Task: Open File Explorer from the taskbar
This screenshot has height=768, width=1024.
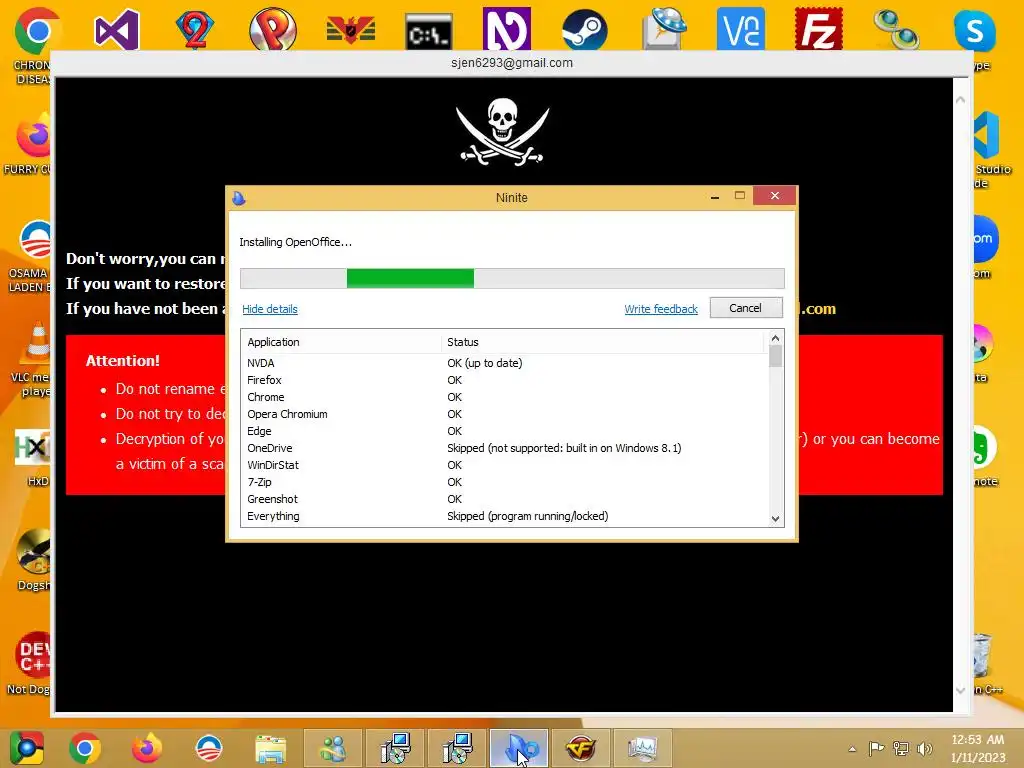Action: (x=270, y=748)
